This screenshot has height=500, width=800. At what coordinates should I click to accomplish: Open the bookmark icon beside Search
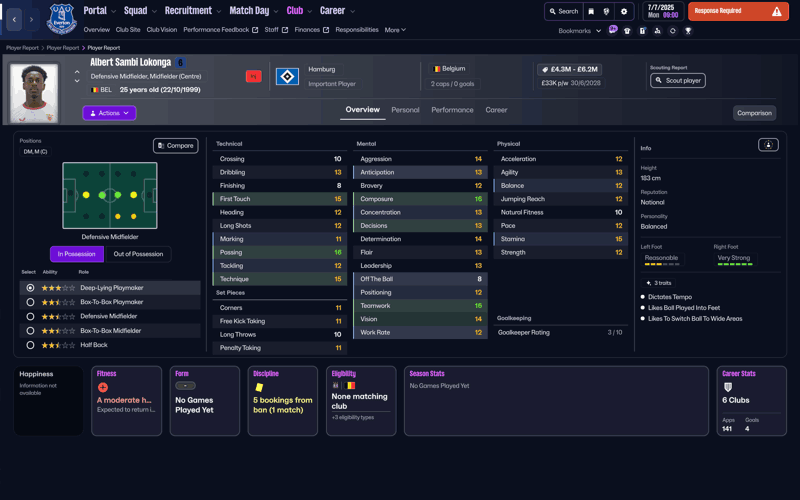(x=591, y=12)
